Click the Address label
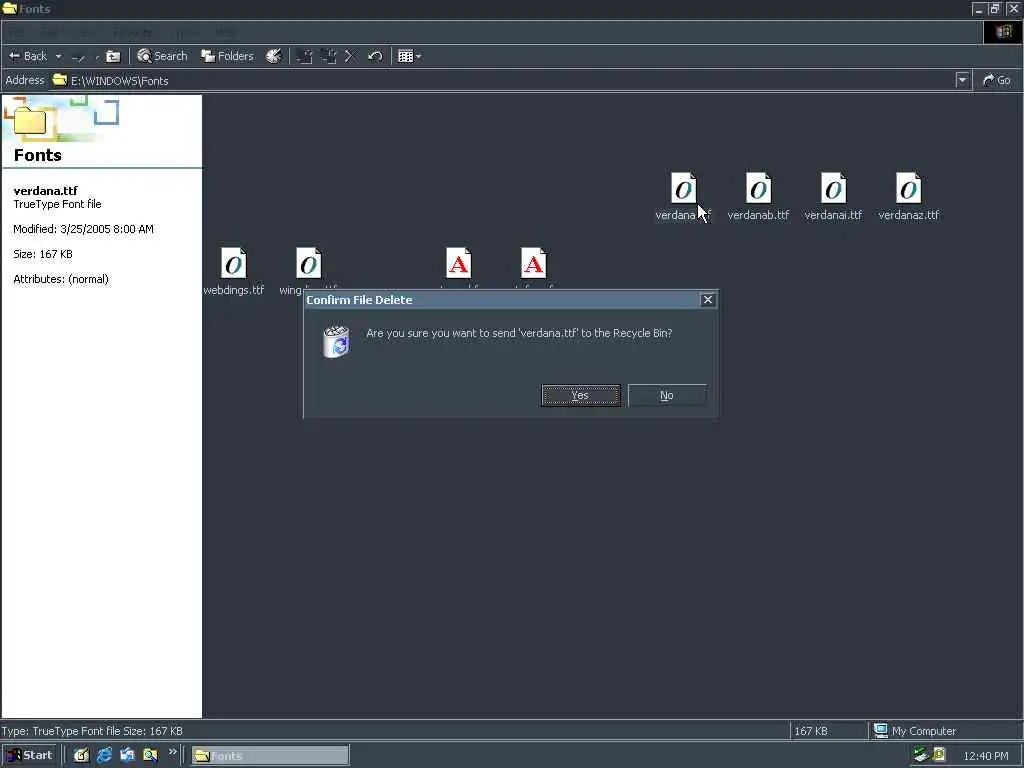The image size is (1024, 768). (x=25, y=80)
